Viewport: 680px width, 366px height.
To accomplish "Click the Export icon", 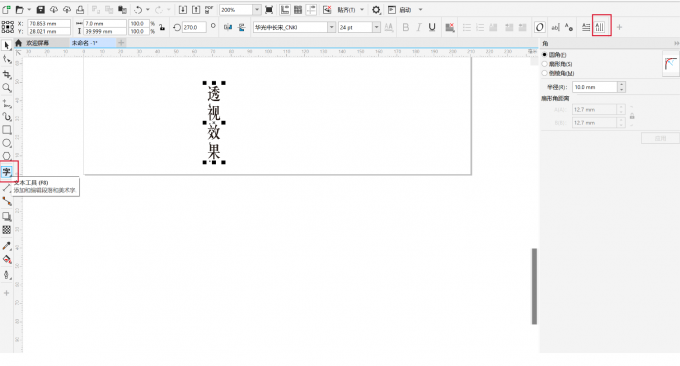I will click(196, 10).
